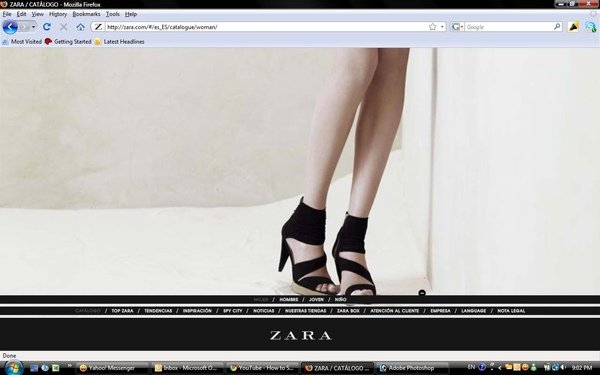The image size is (600, 375).
Task: Open the TENDENCIAS page
Action: (158, 311)
